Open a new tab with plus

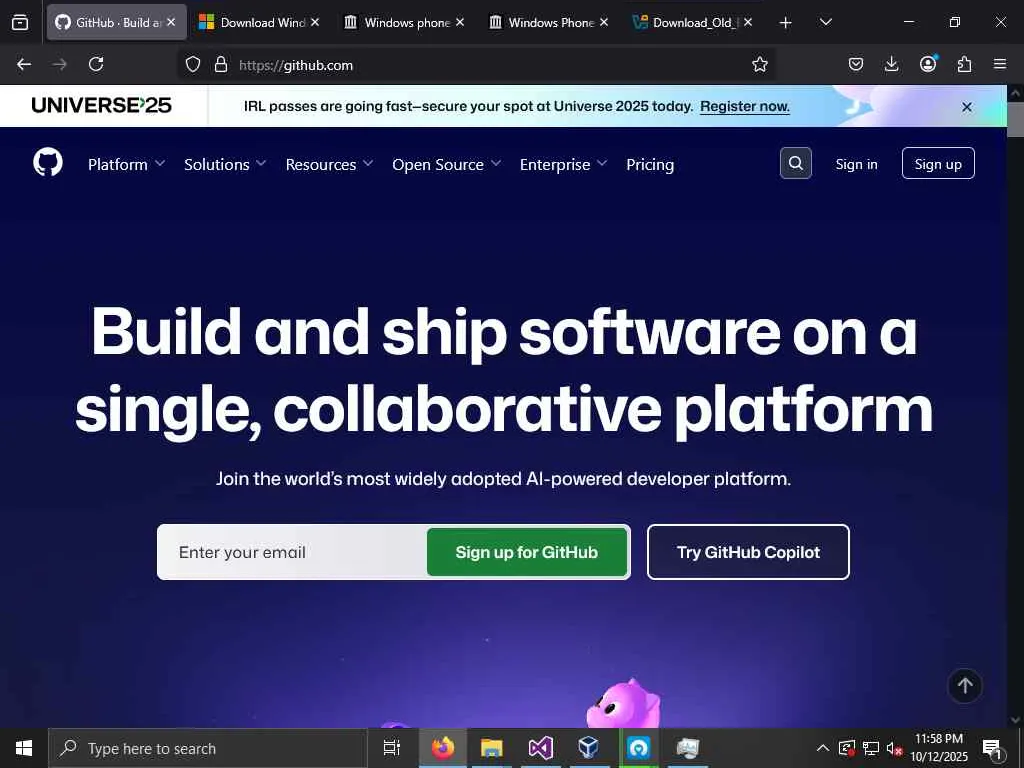pyautogui.click(x=786, y=23)
